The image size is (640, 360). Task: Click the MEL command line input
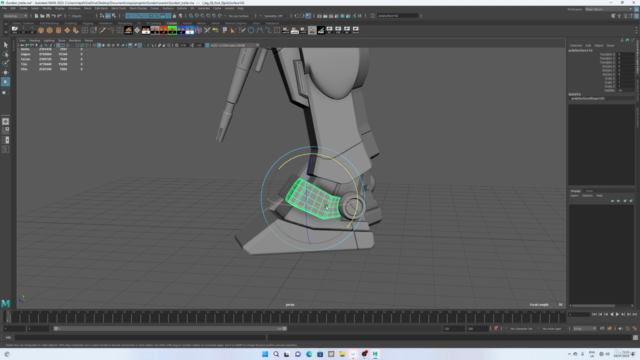click(x=140, y=338)
